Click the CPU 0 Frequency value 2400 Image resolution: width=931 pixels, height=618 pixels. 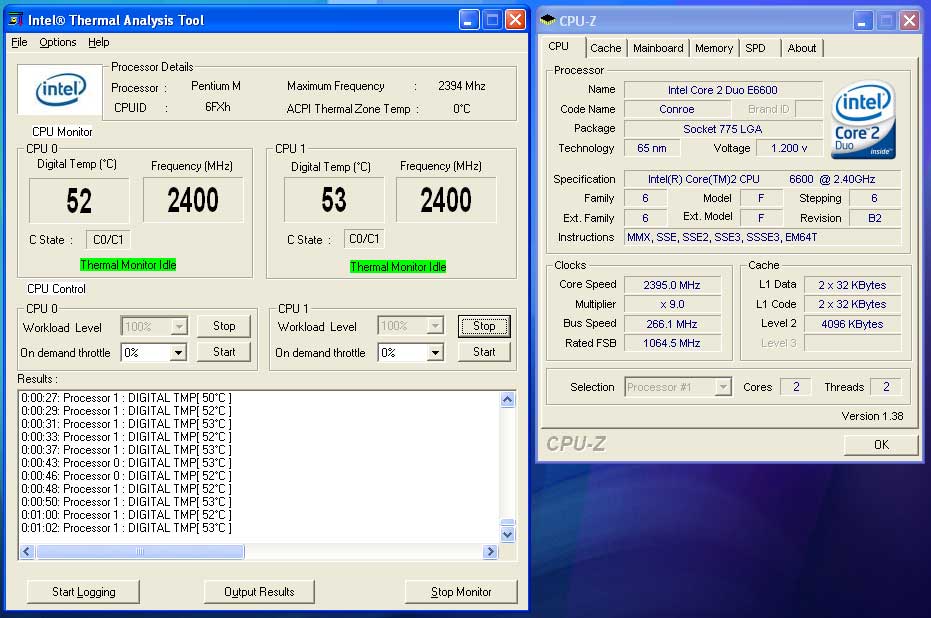click(x=193, y=200)
